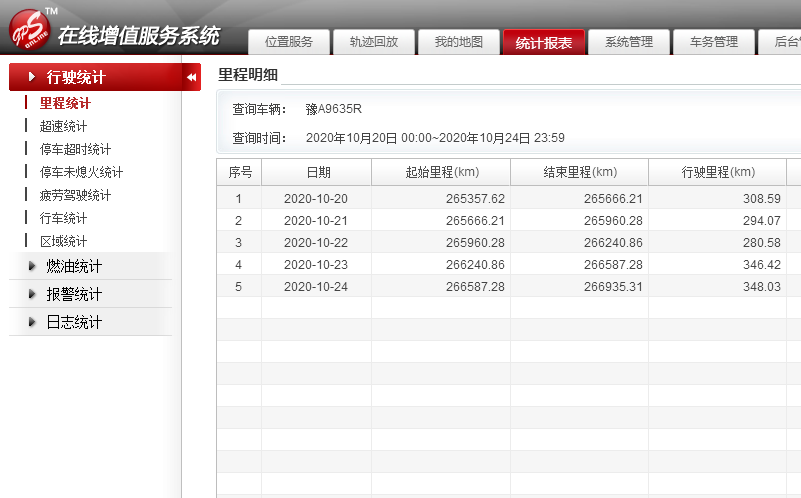Open the 区域统计 report link

click(63, 241)
